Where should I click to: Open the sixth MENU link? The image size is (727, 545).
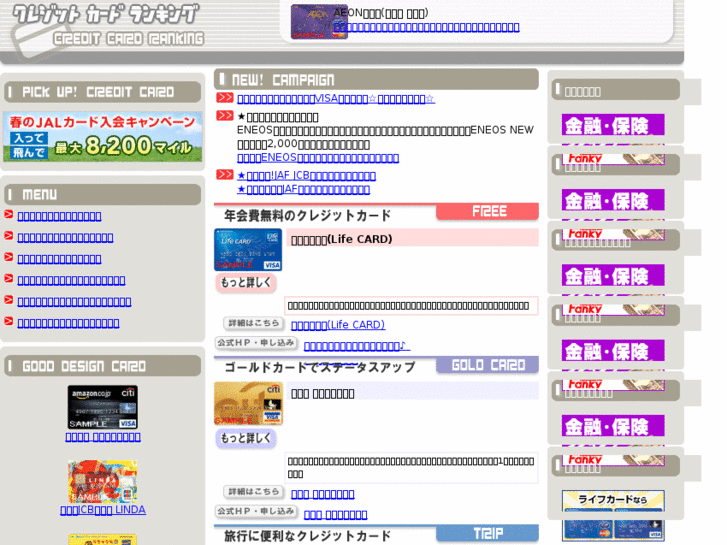pos(68,323)
